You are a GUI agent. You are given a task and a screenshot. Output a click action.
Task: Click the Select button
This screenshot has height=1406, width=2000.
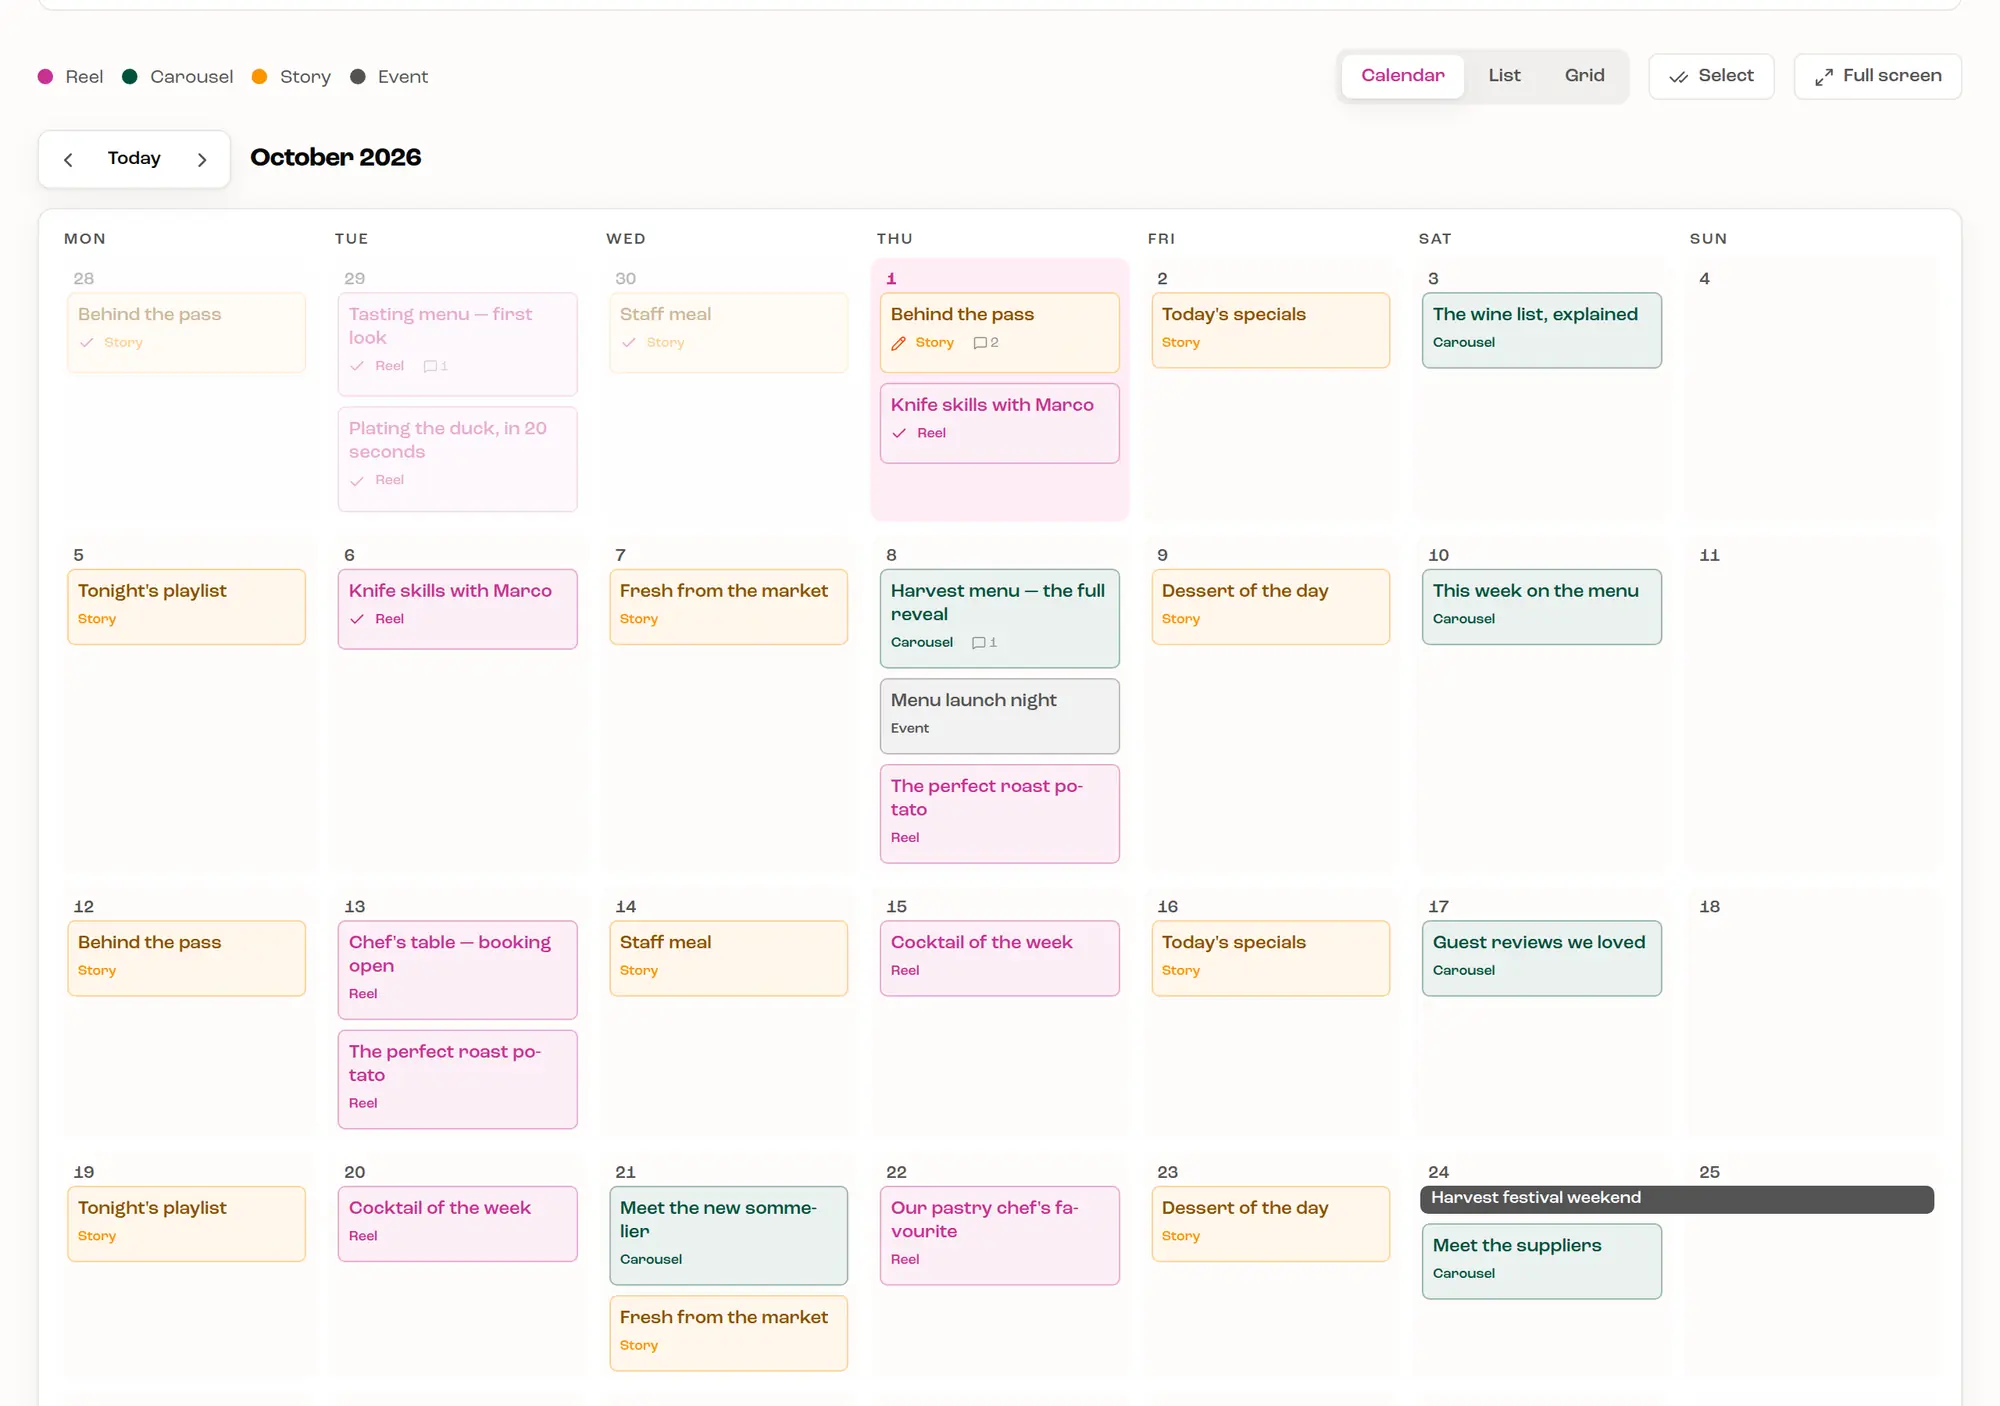1711,76
